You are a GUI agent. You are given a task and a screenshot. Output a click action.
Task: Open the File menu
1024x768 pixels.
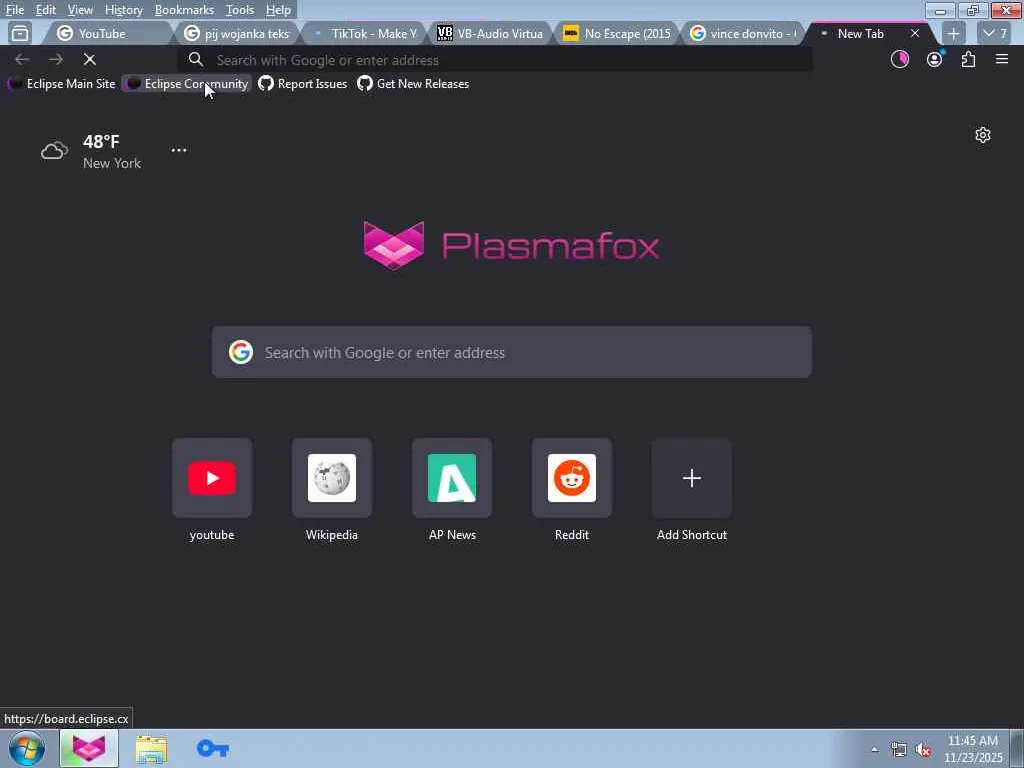tap(14, 10)
